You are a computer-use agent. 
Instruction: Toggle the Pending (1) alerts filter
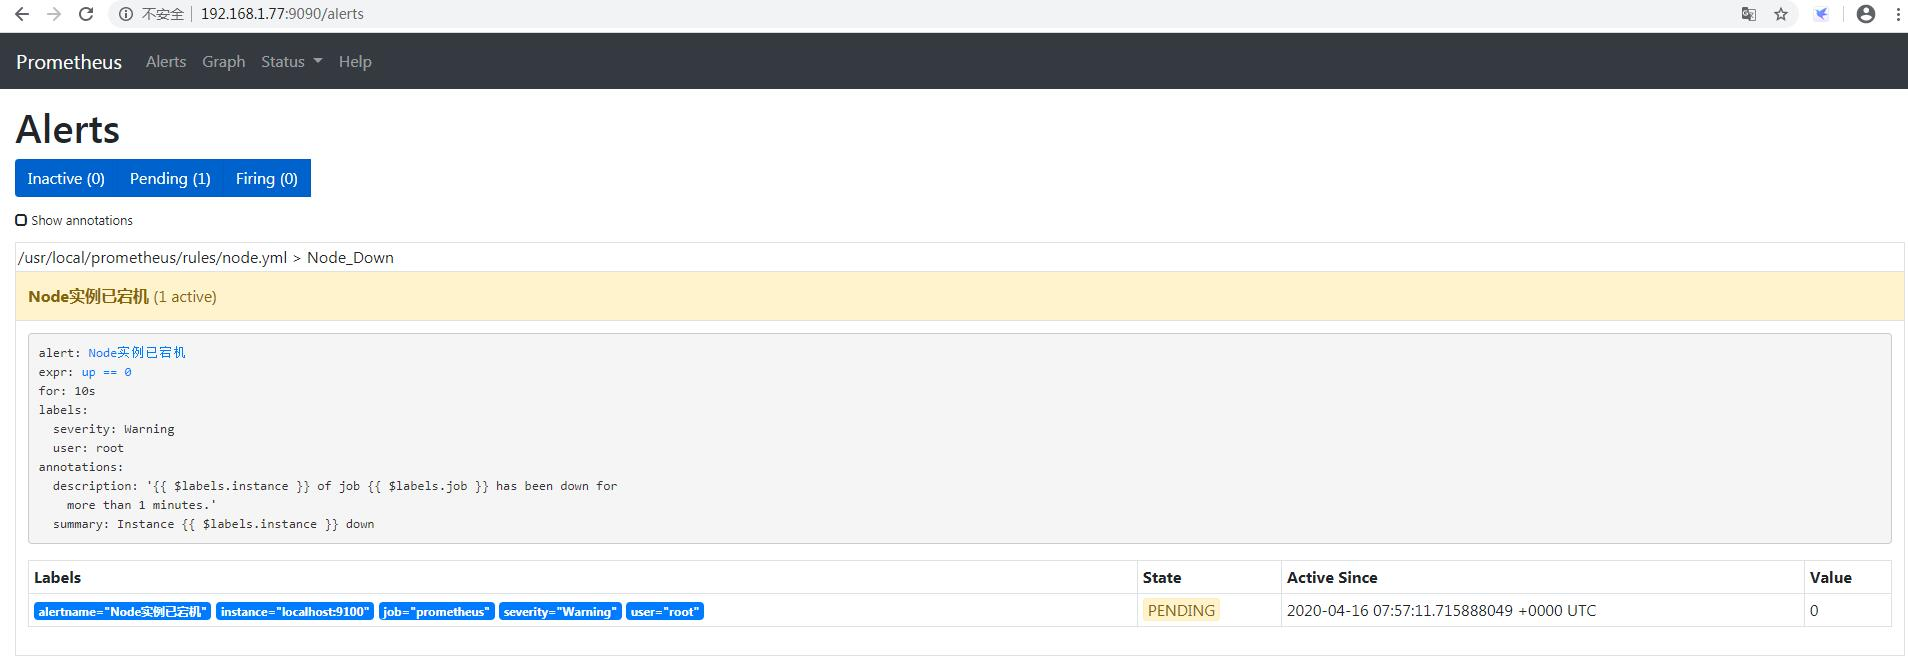[x=170, y=178]
